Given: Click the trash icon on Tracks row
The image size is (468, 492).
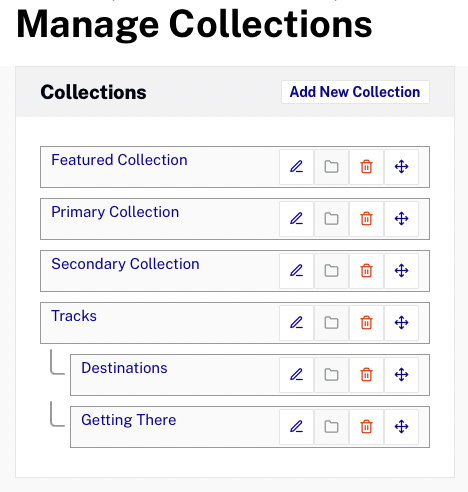Looking at the screenshot, I should click(x=366, y=323).
